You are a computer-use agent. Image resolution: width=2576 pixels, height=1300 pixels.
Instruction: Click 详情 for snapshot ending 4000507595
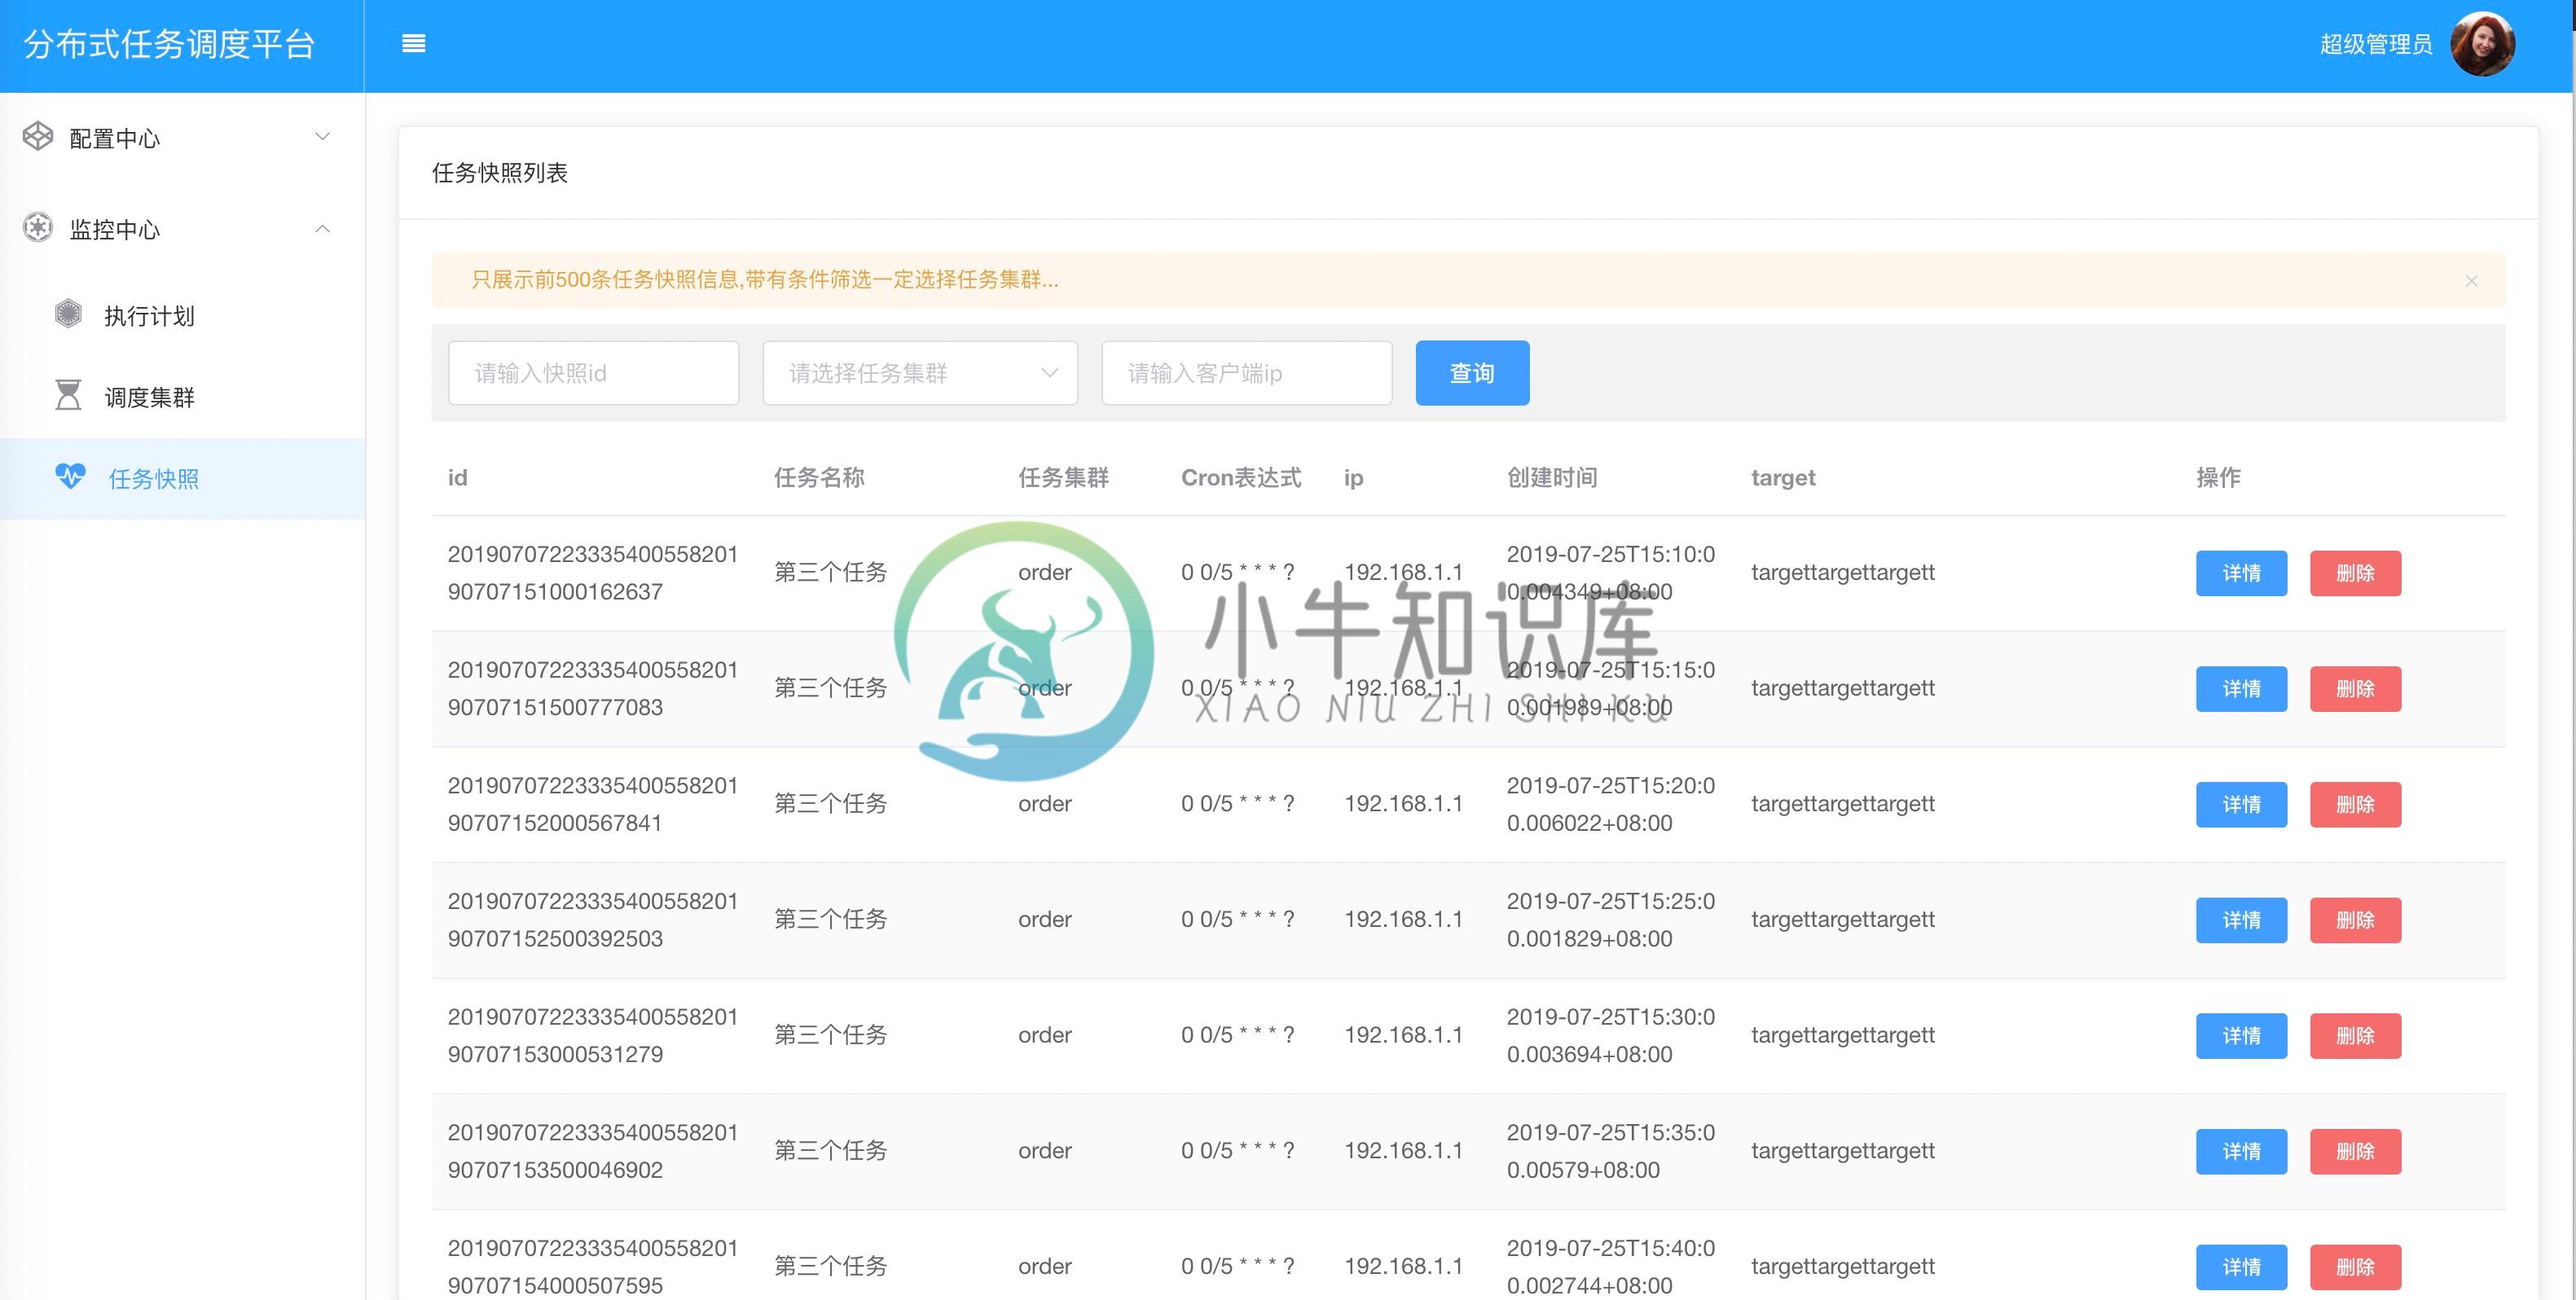pyautogui.click(x=2241, y=1267)
